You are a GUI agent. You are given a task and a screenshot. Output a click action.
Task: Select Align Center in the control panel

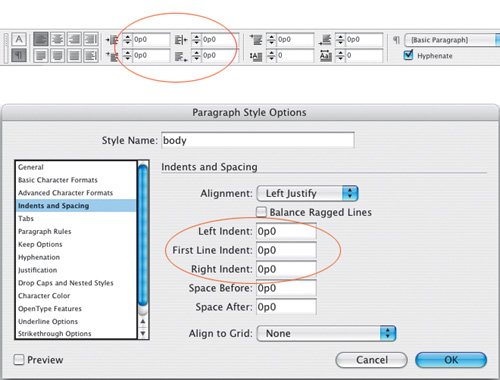pos(57,39)
